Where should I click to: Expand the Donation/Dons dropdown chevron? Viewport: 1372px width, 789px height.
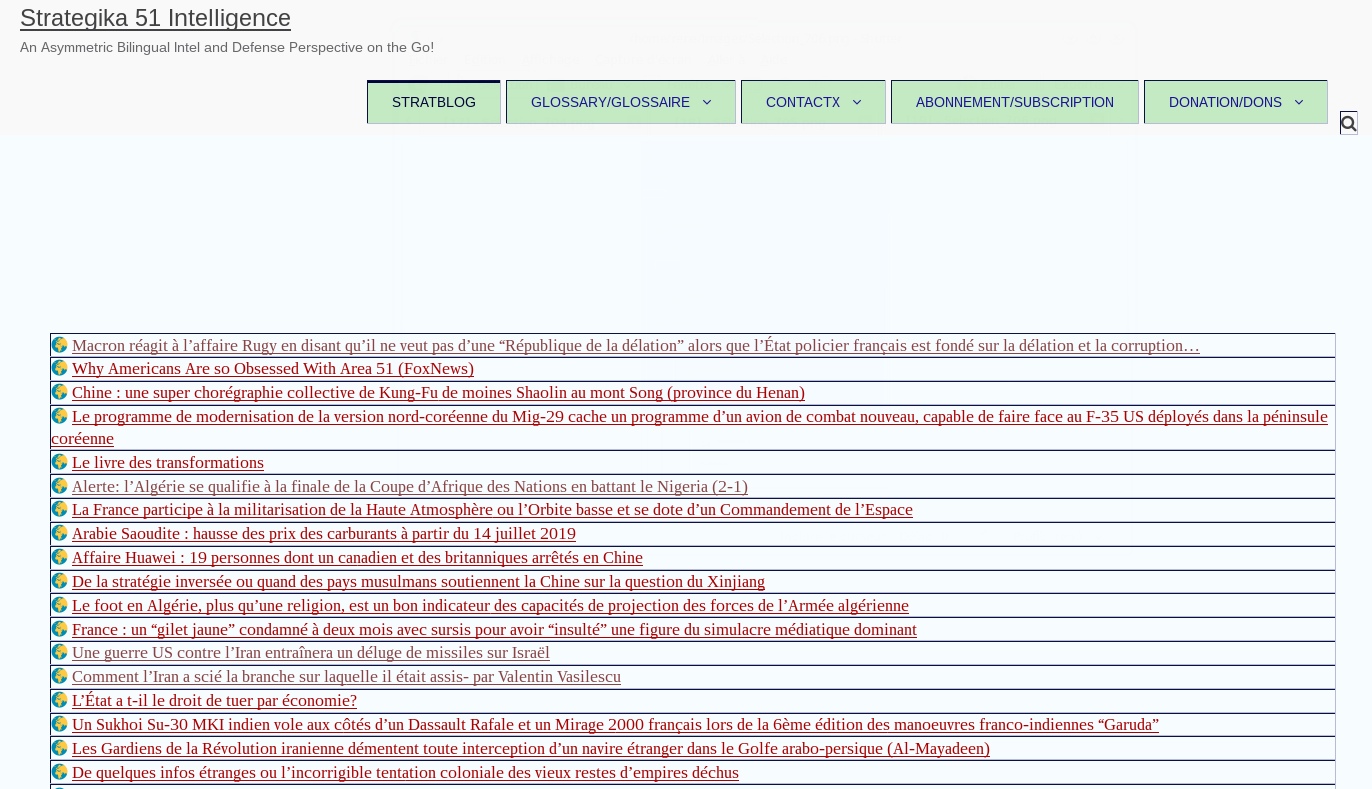click(x=1299, y=102)
